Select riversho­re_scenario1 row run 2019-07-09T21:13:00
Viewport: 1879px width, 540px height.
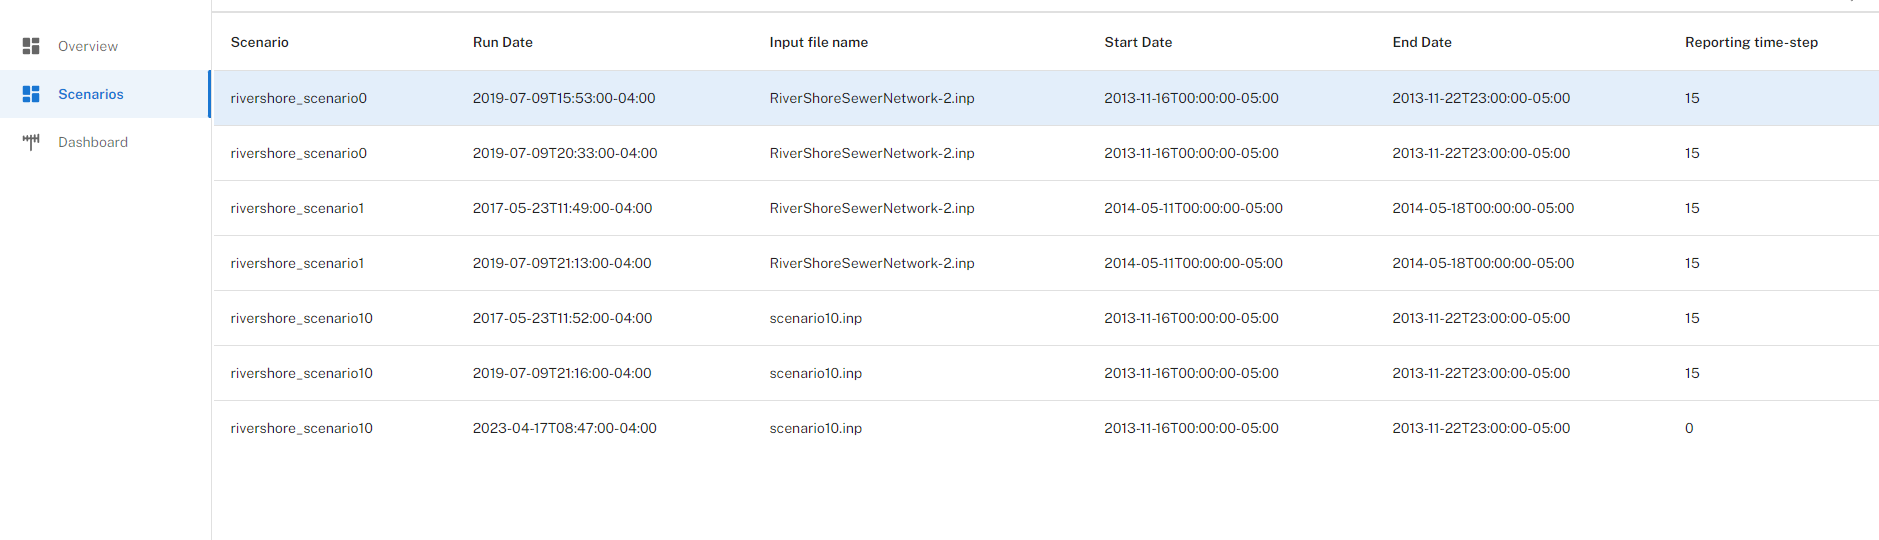click(x=1046, y=263)
